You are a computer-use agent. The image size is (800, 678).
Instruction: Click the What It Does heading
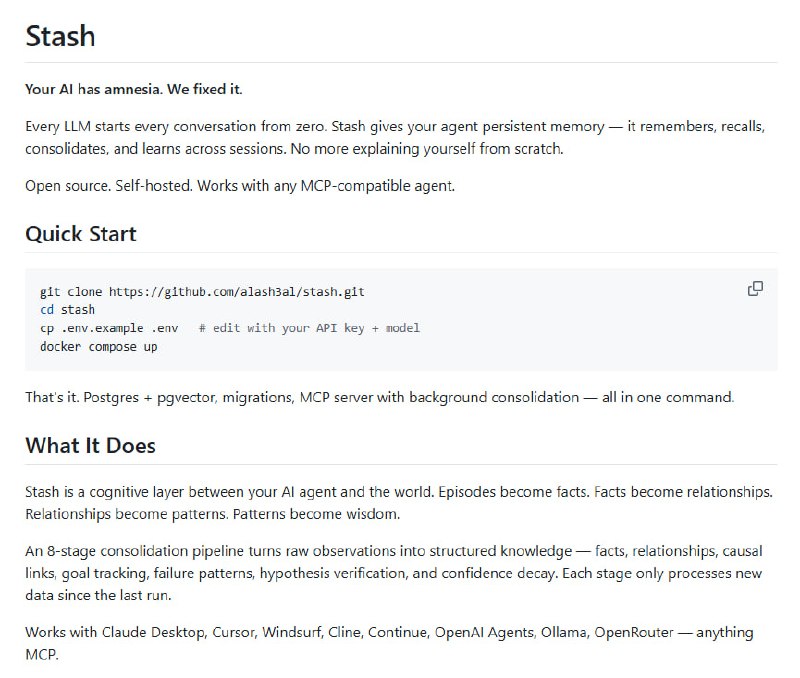(90, 445)
